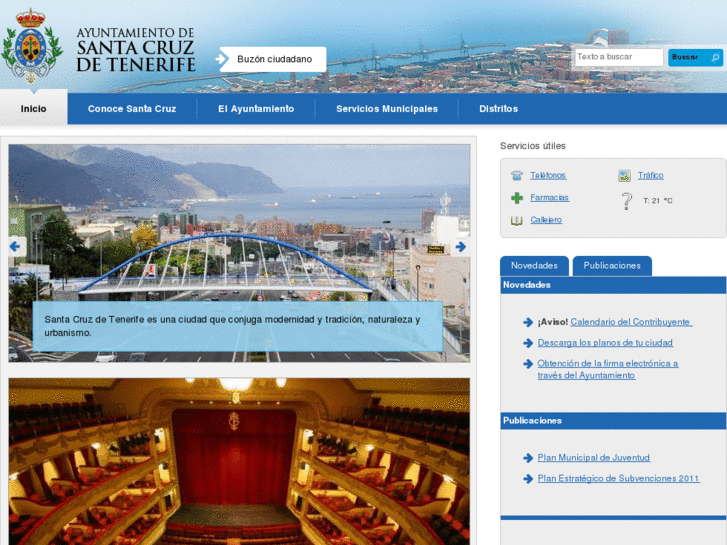Click the slideshow caption about Santa Cruz

(237, 326)
